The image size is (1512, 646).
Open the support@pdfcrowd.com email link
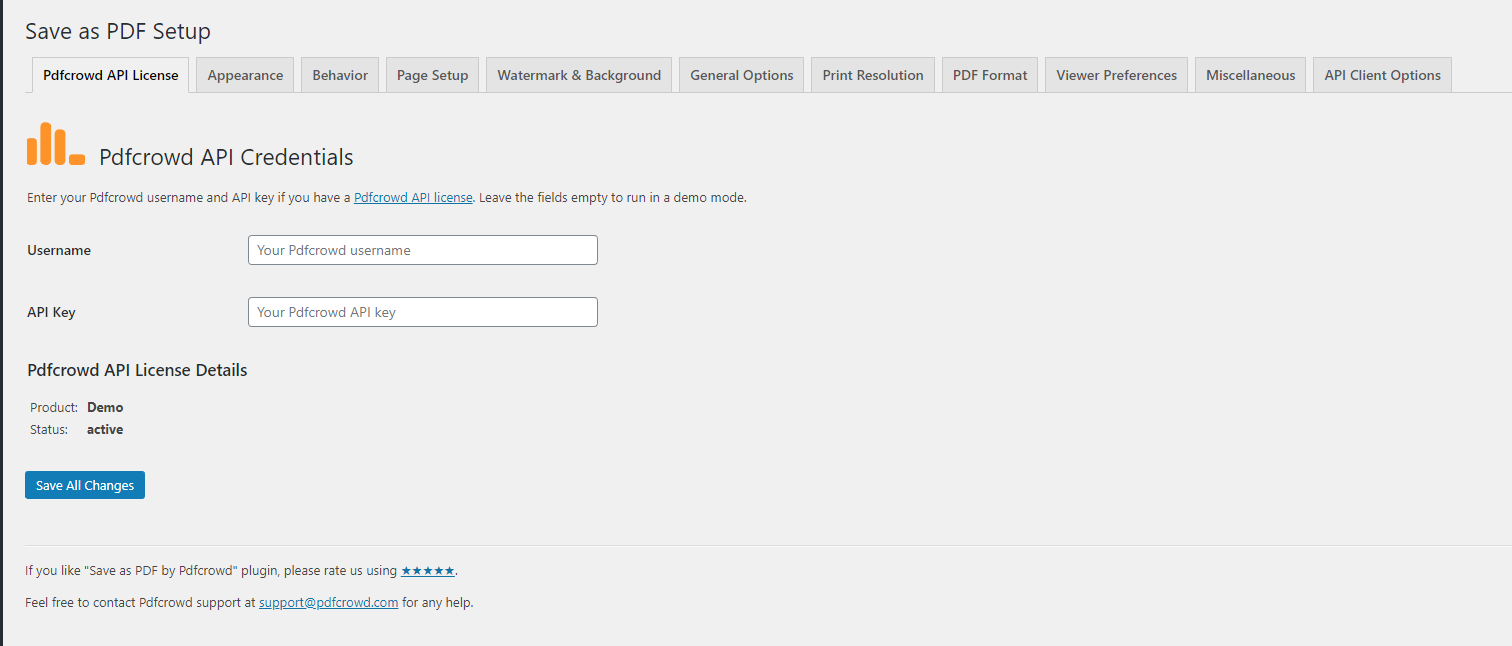[x=329, y=603]
